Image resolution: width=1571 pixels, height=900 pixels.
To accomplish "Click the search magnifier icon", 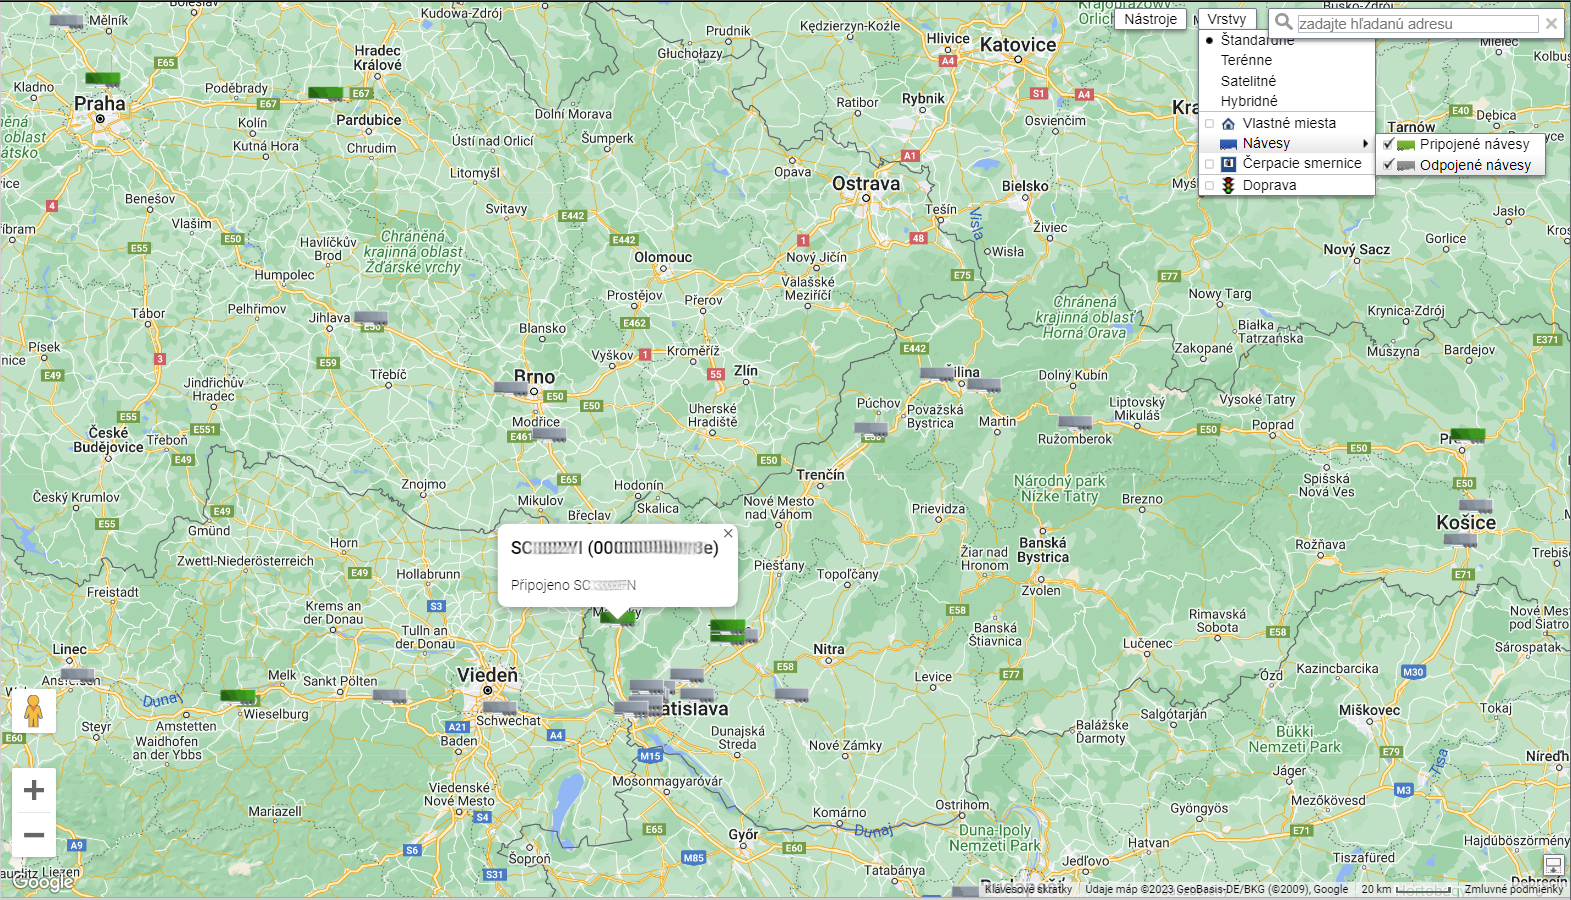I will [x=1283, y=22].
